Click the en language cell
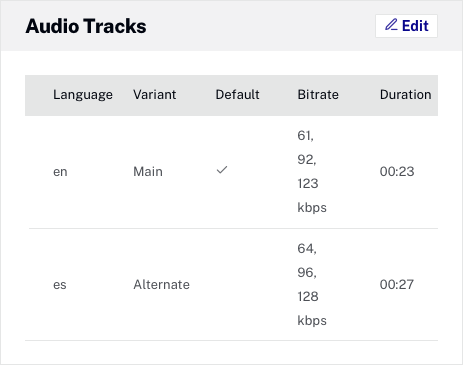This screenshot has width=463, height=365. click(60, 172)
